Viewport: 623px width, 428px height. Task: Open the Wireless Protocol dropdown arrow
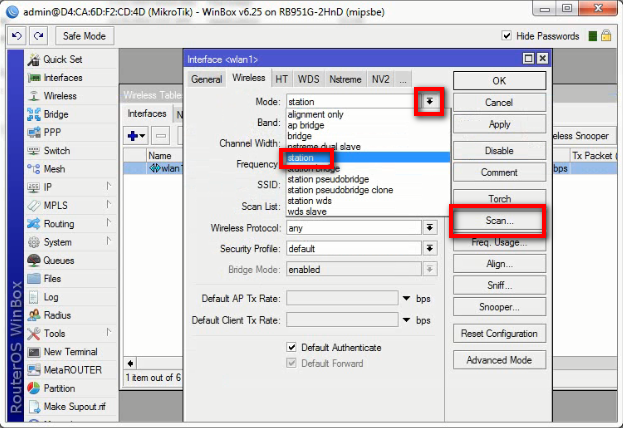click(x=430, y=228)
